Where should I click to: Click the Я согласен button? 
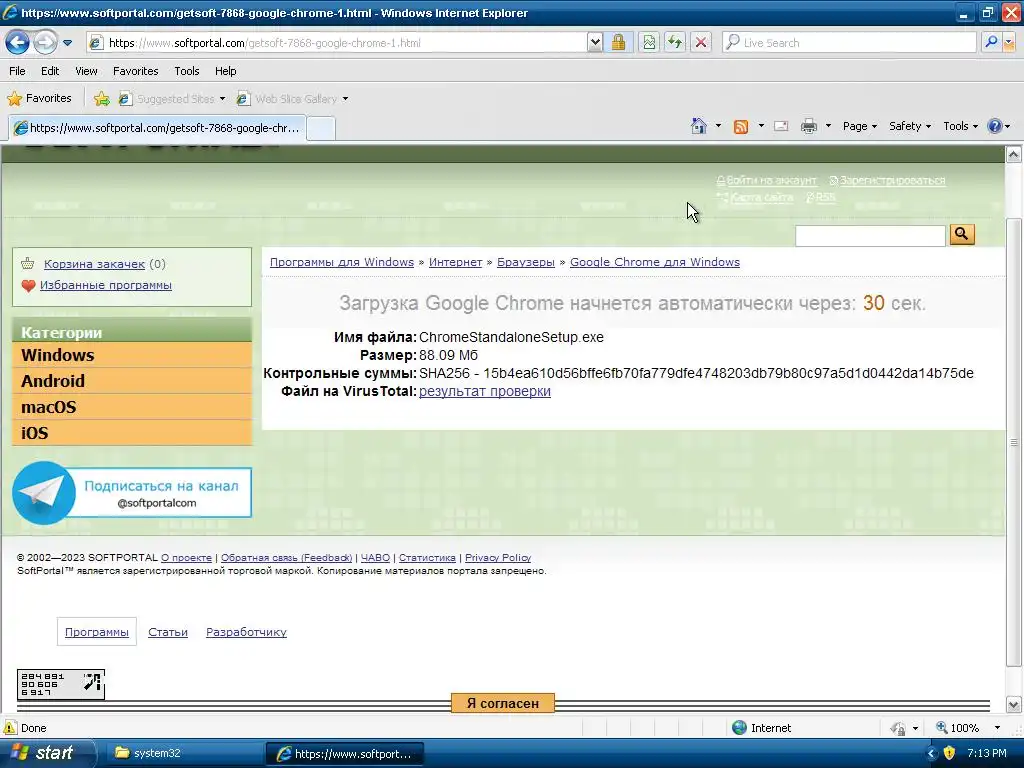click(x=503, y=703)
